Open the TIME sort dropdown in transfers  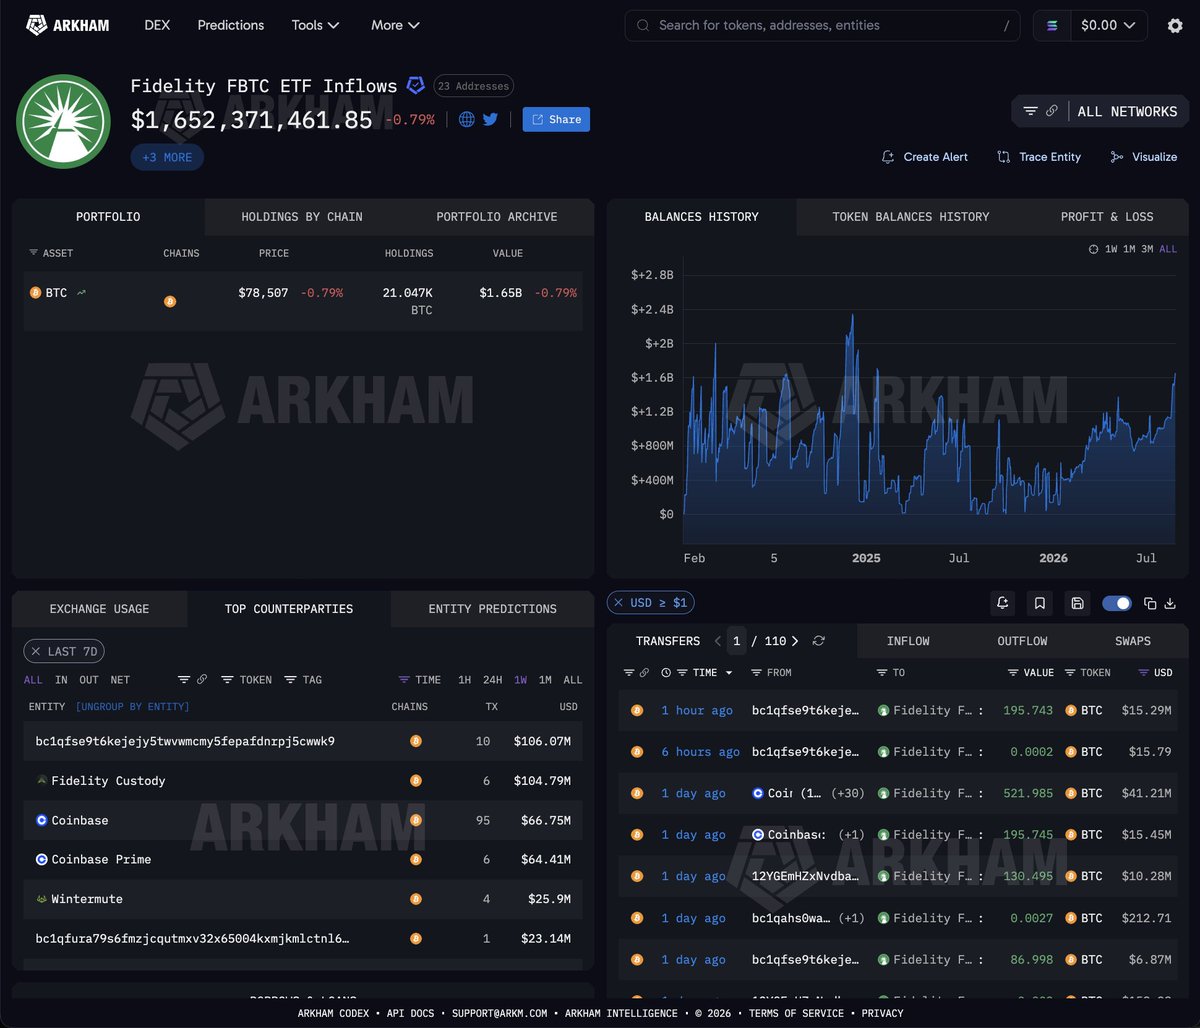tap(705, 673)
